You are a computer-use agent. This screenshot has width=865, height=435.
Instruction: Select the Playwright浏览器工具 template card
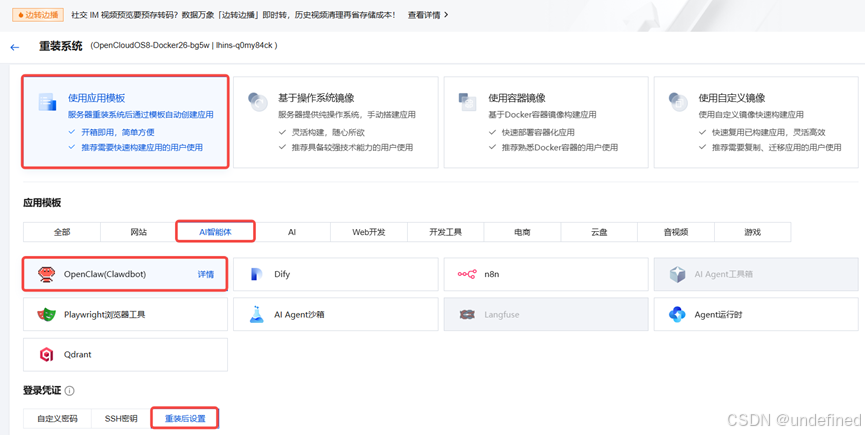coord(125,314)
